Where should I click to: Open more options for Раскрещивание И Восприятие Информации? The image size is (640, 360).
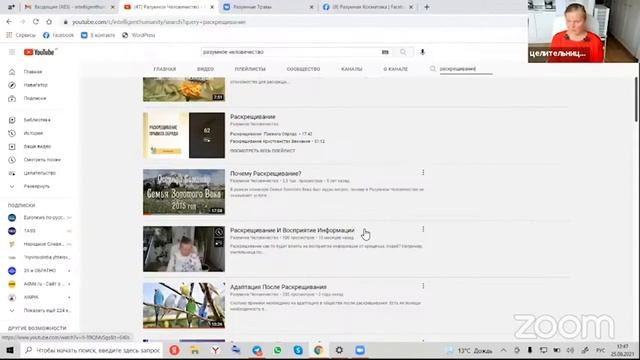423,229
